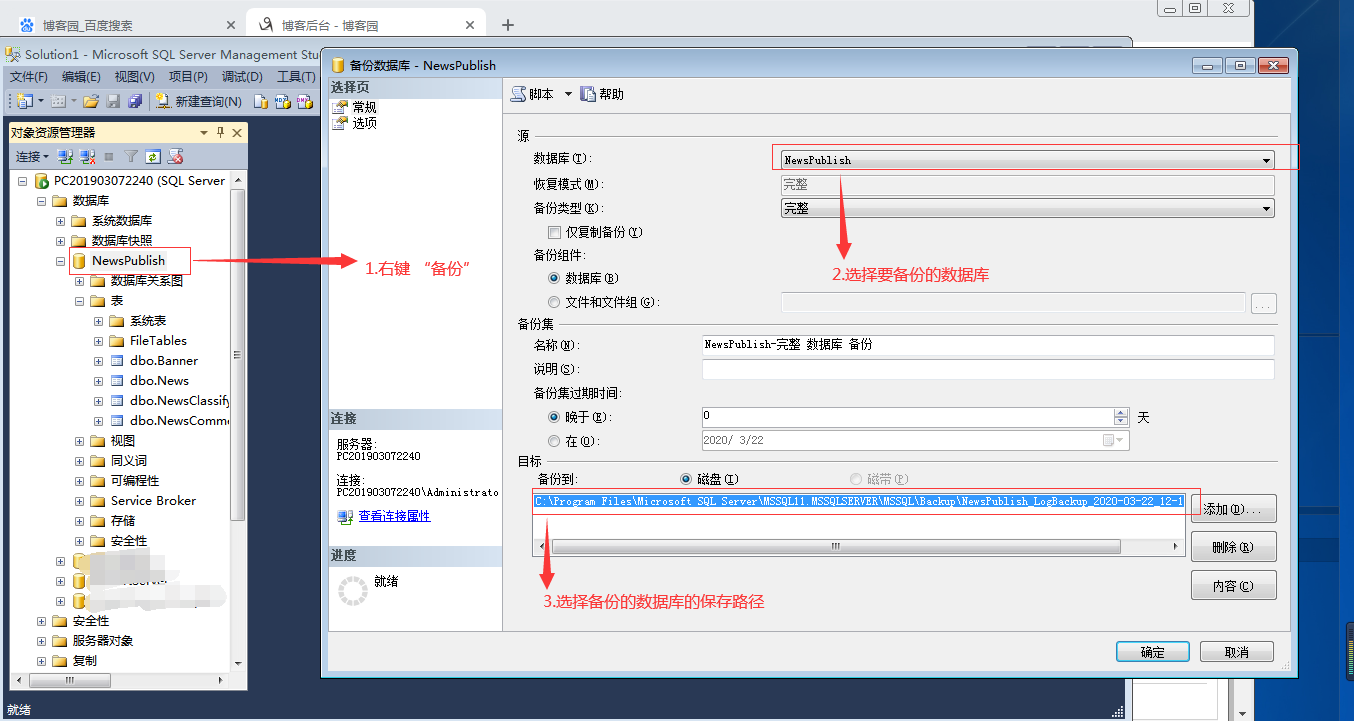The width and height of the screenshot is (1354, 721).
Task: Click the Save All toolbar icon
Action: [x=135, y=101]
